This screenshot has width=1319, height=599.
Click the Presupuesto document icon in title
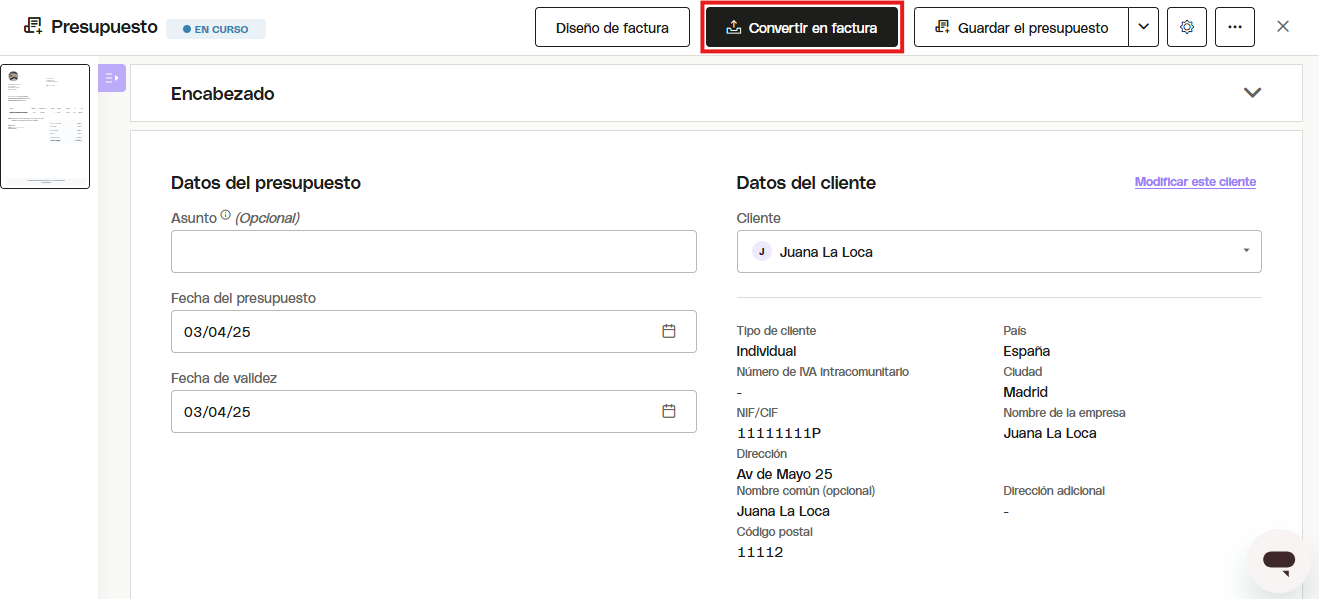[x=33, y=27]
